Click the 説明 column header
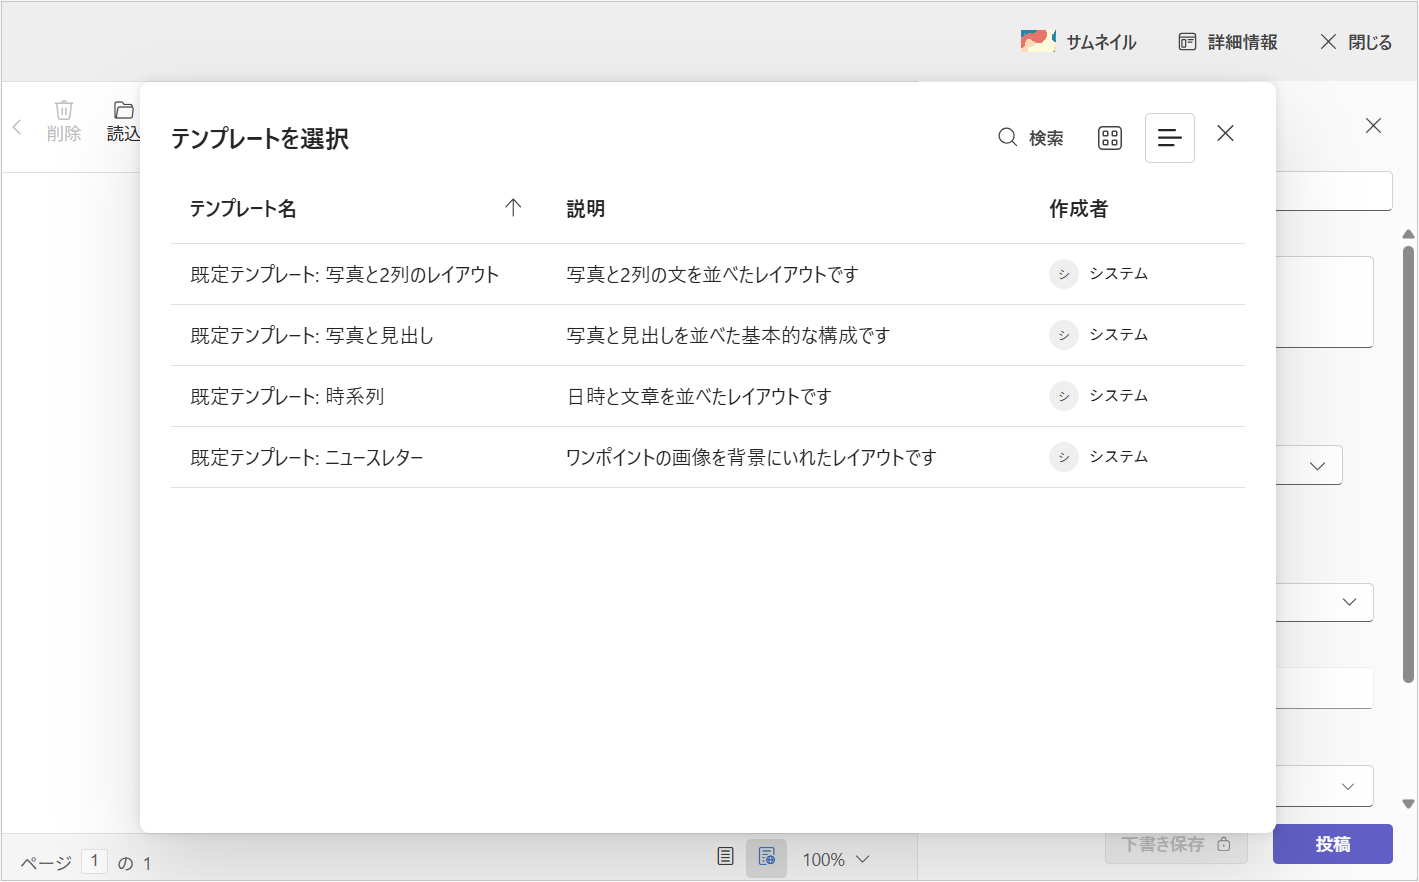The height and width of the screenshot is (882, 1419). tap(586, 208)
